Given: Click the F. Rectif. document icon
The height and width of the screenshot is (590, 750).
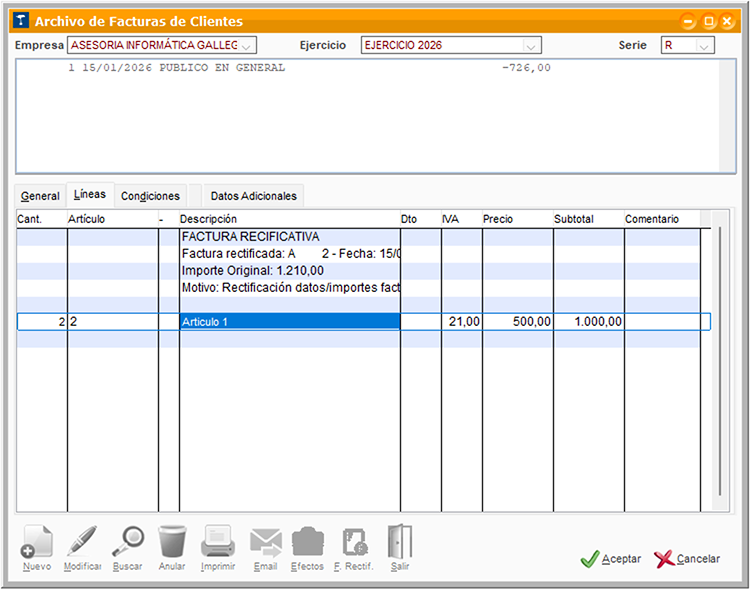Looking at the screenshot, I should pos(354,542).
